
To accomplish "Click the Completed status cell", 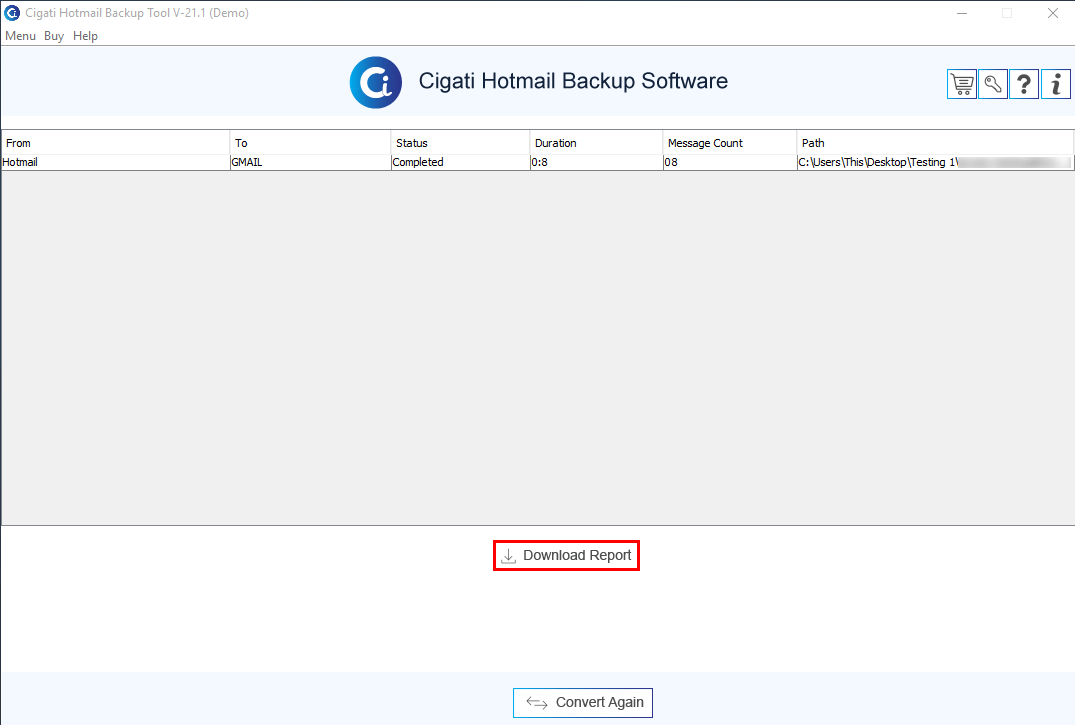I will pos(461,163).
